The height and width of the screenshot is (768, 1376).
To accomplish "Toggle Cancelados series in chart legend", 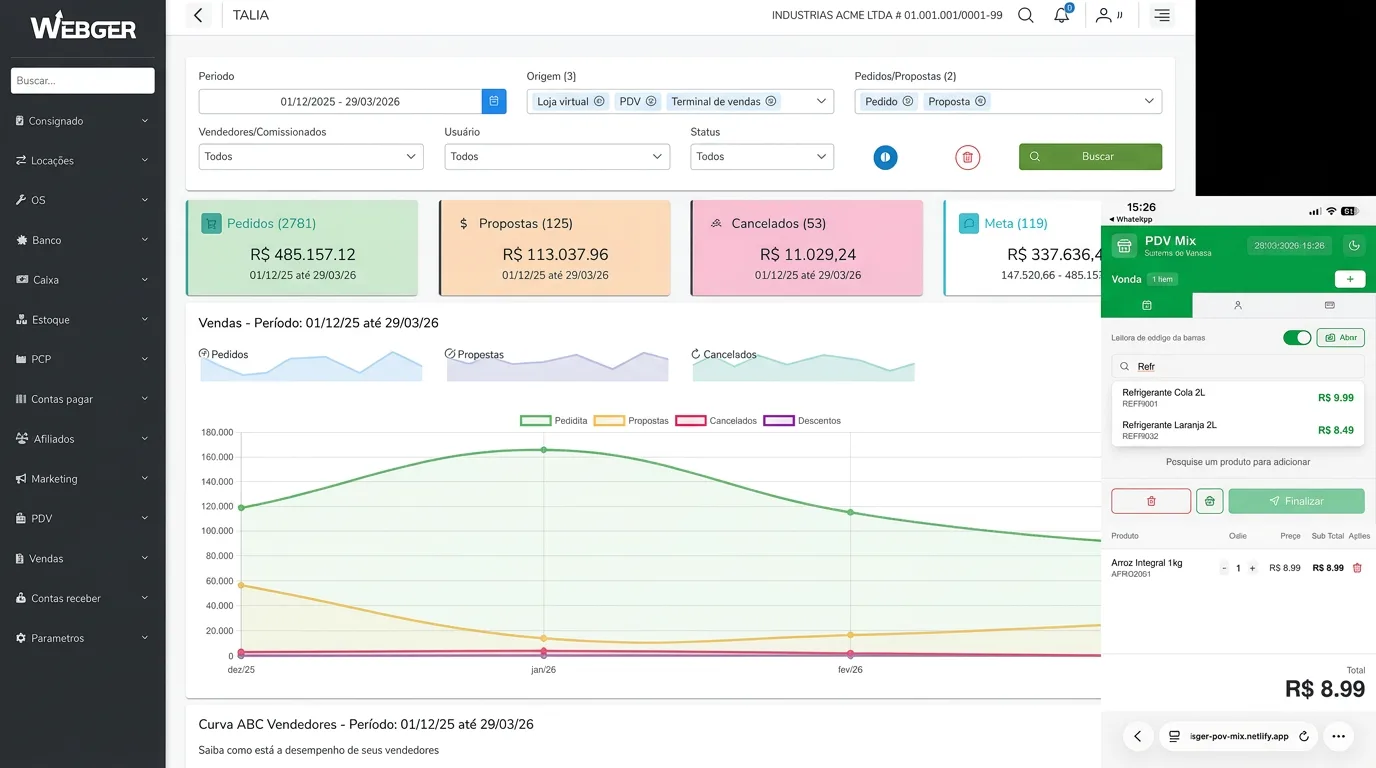I will point(716,421).
